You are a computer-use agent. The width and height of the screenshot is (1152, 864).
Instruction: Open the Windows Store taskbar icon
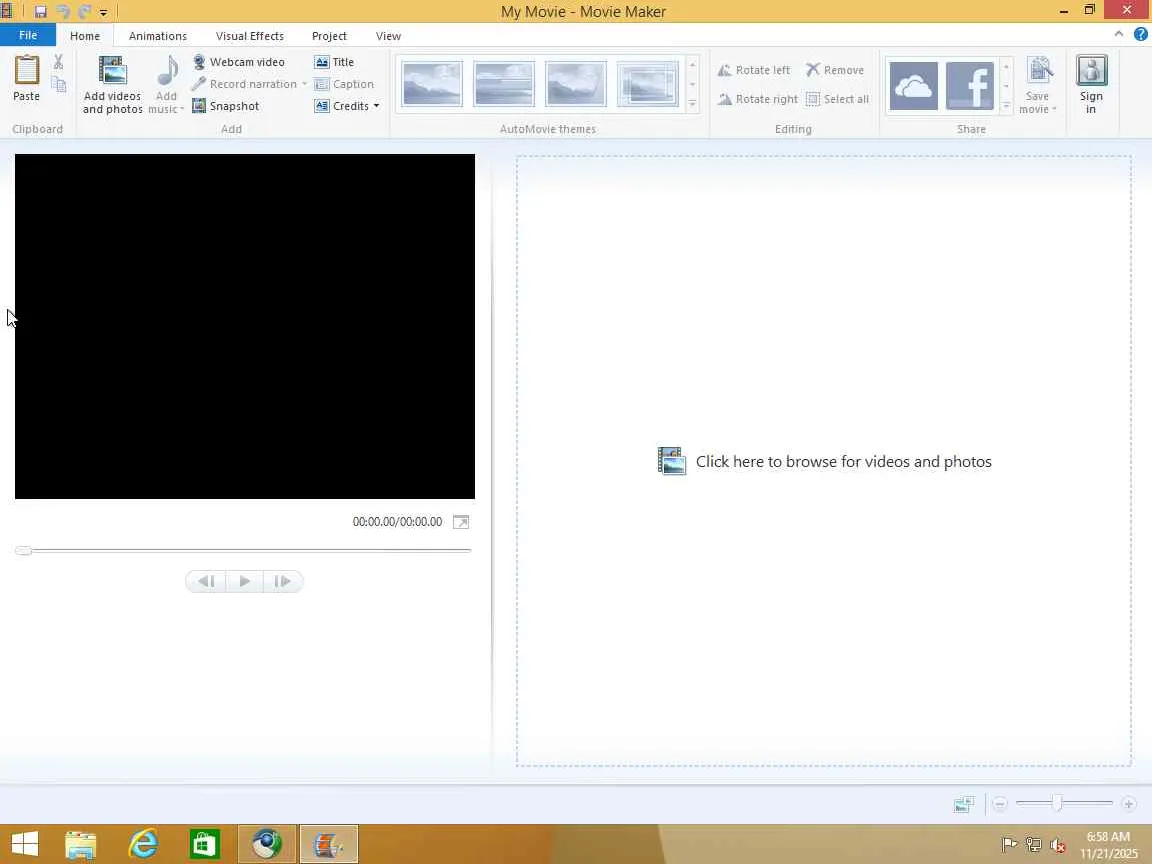pos(204,844)
